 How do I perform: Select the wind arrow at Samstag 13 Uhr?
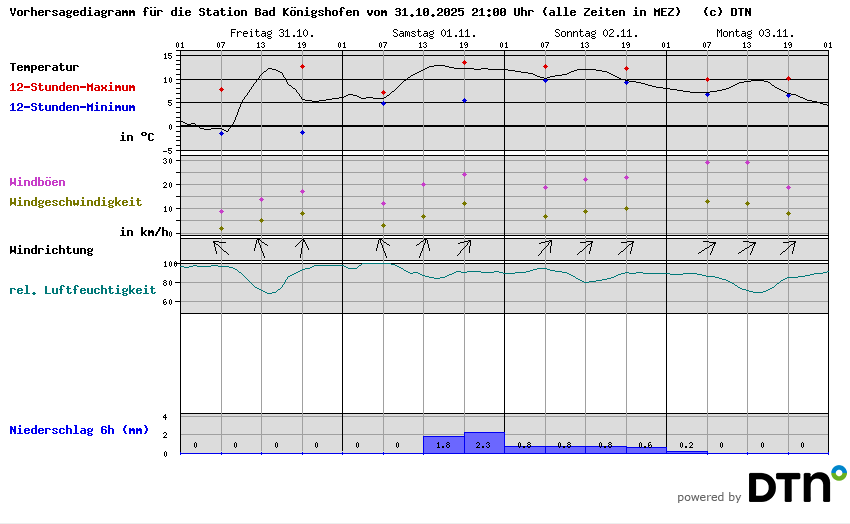click(x=424, y=247)
